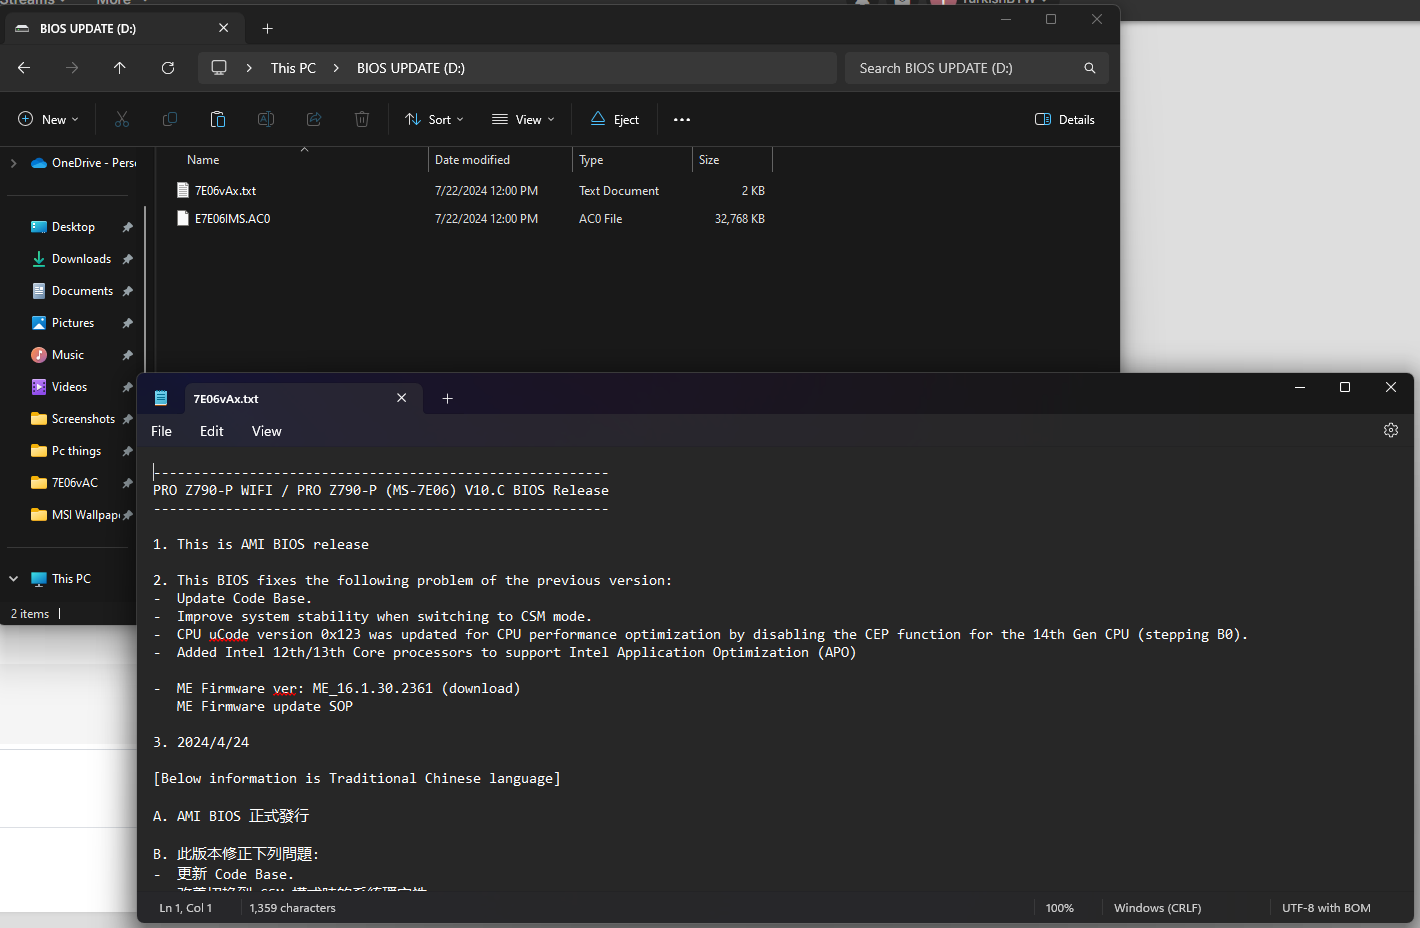Expand the chevron after This PC in address bar

[x=336, y=68]
